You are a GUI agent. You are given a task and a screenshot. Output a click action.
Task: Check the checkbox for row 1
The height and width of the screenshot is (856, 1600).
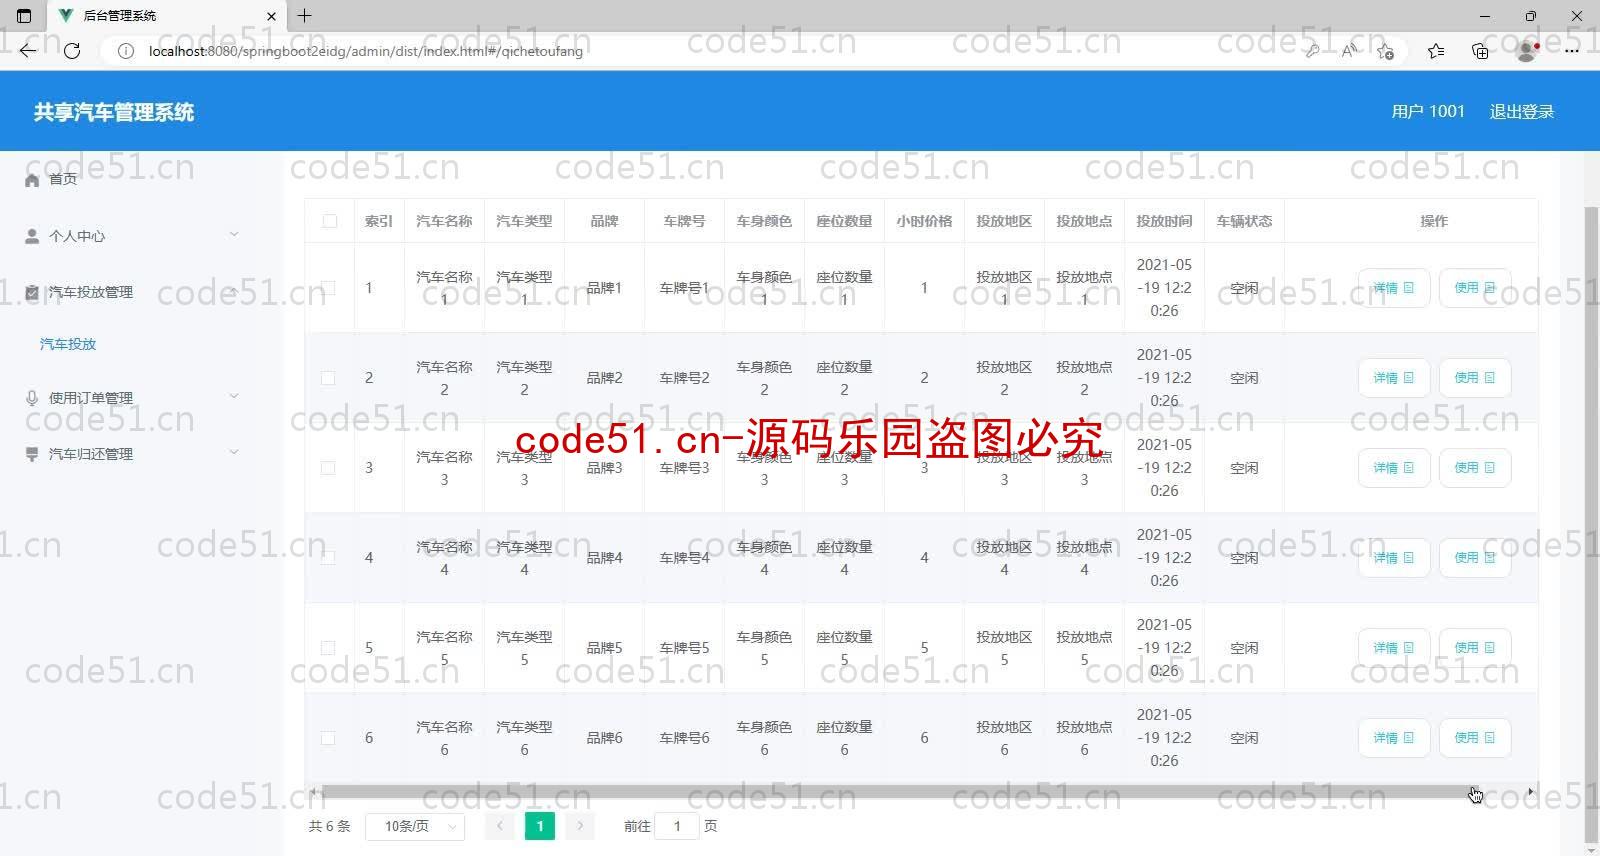pyautogui.click(x=328, y=288)
